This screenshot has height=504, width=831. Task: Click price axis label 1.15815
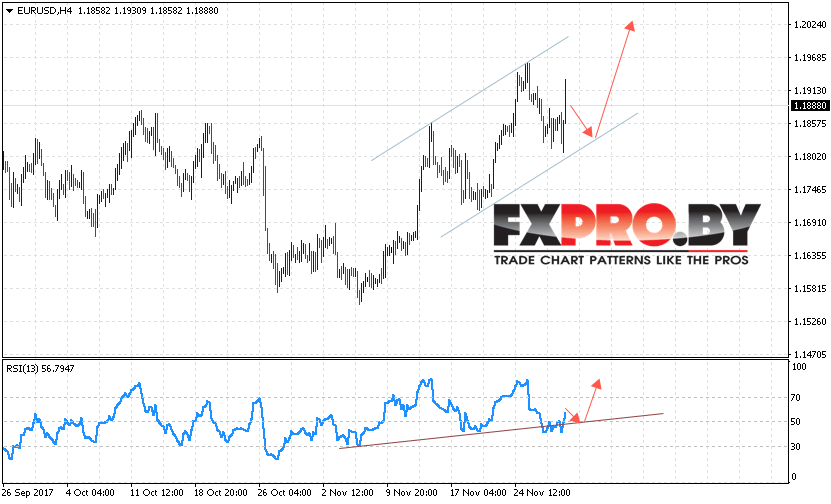pos(810,289)
